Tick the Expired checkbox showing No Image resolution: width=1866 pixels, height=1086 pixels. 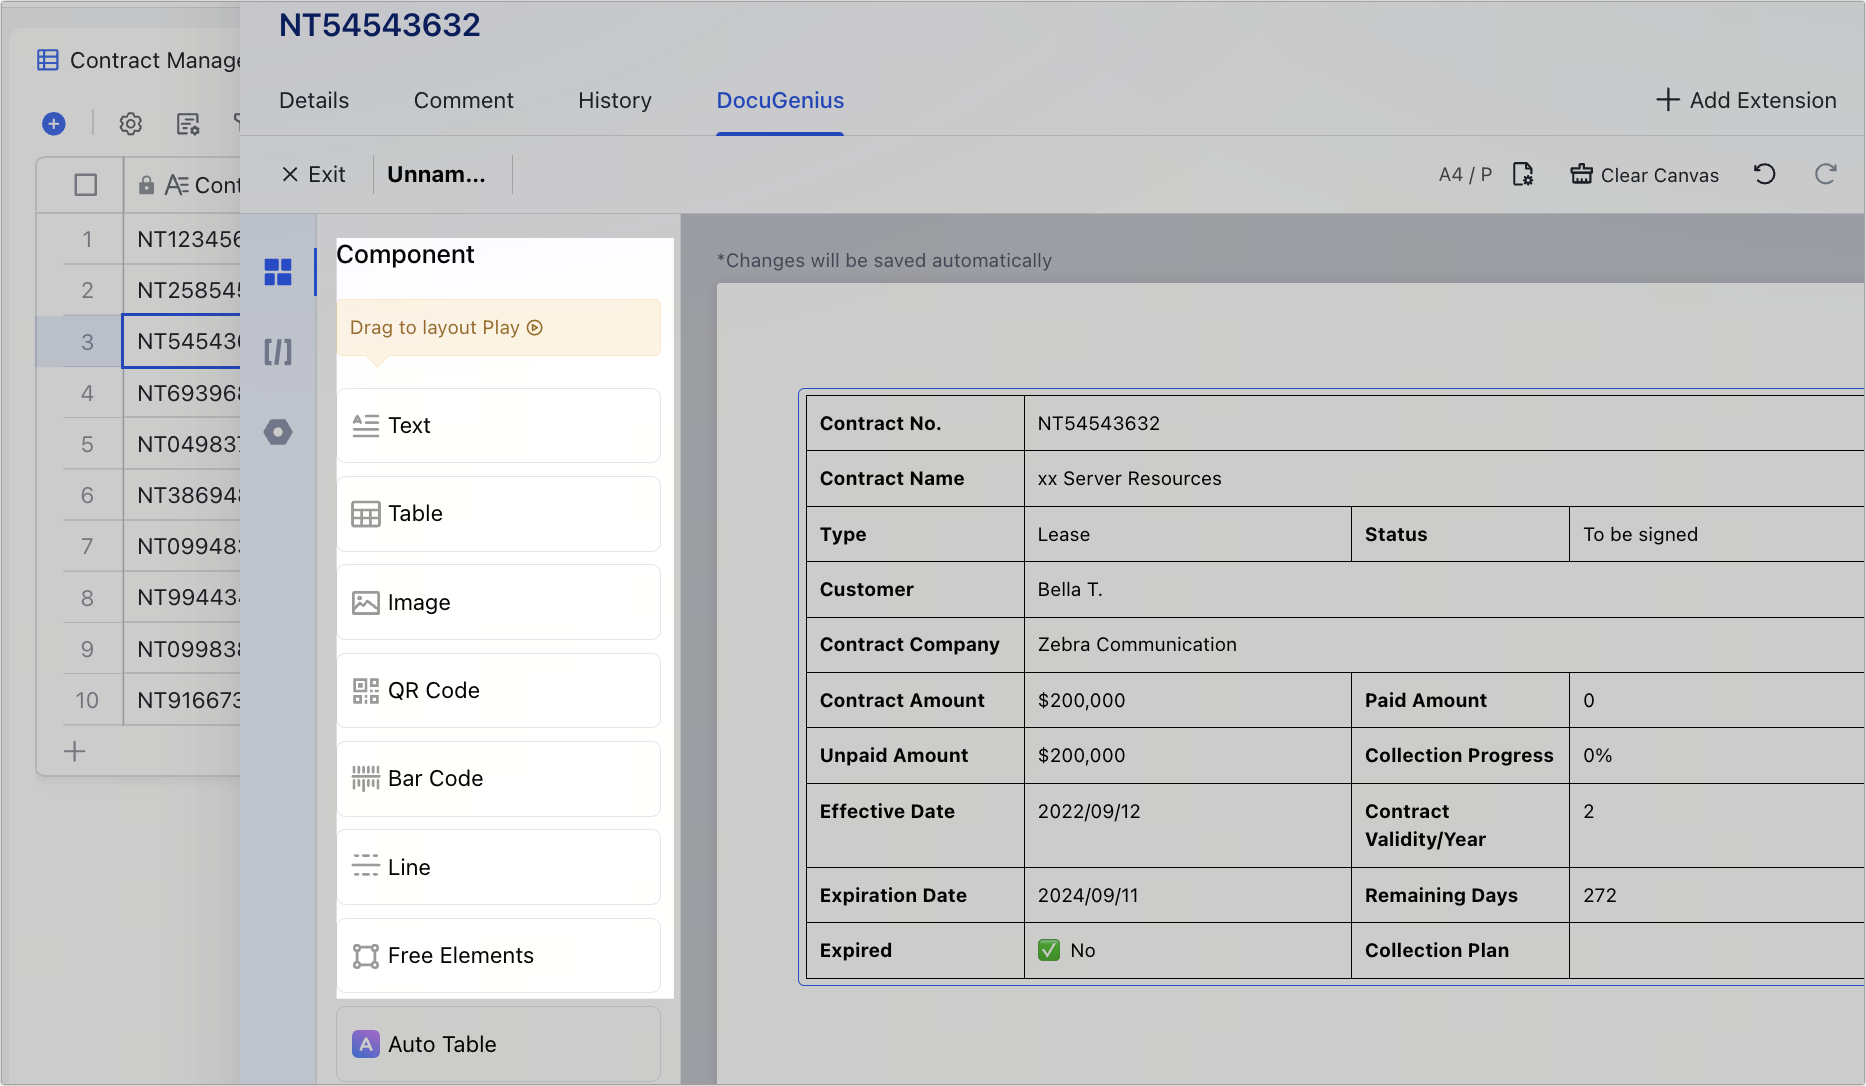pos(1049,950)
